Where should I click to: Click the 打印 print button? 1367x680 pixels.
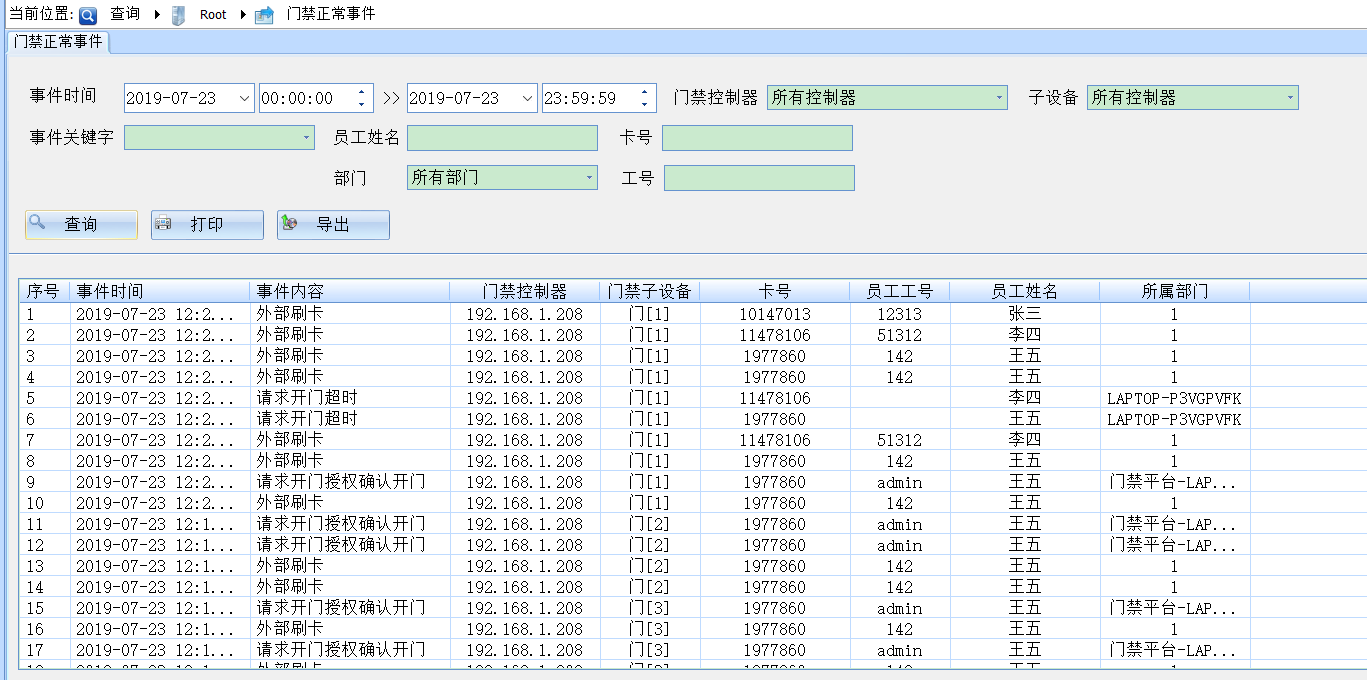tap(207, 225)
